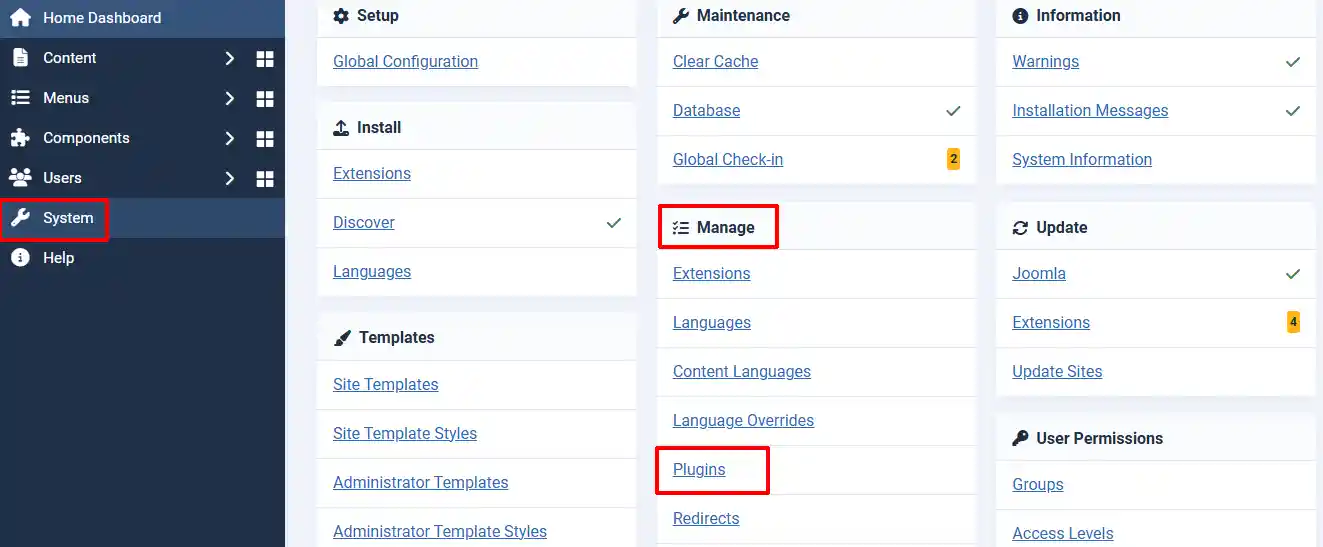
Task: Click the Help info icon in sidebar
Action: coord(20,258)
